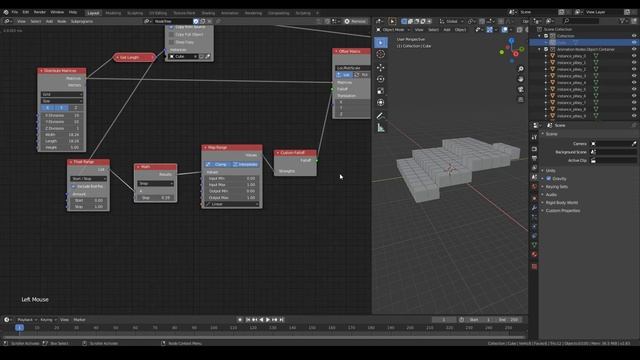Click the play reverse button
This screenshot has height=360, width=640.
point(261,320)
